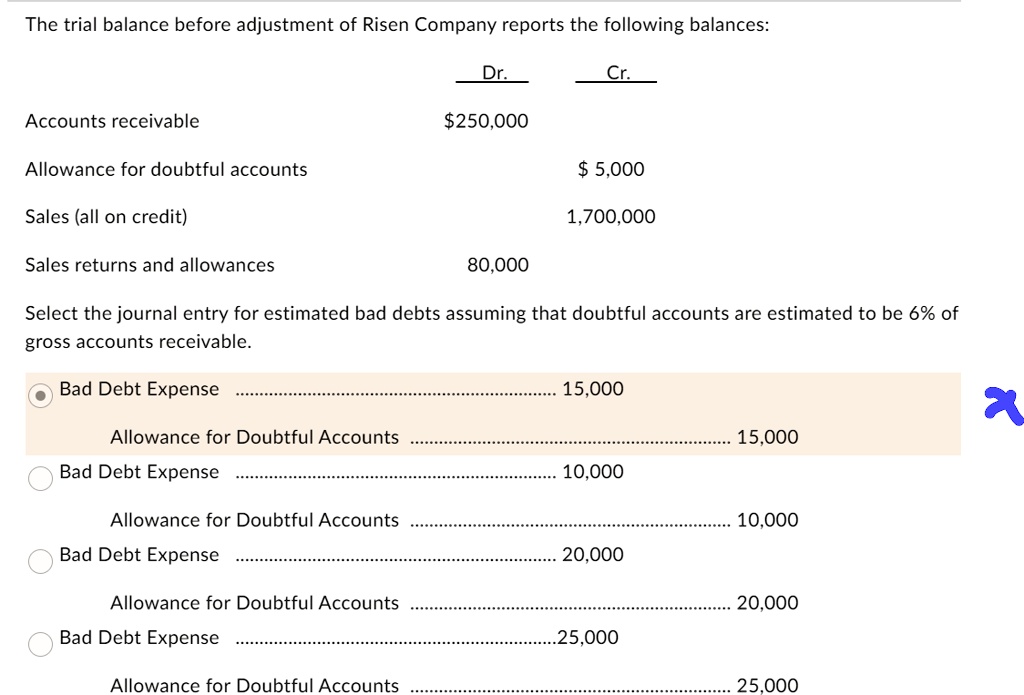Click the question text about estimated bad debts
The width and height of the screenshot is (1024, 695).
[490, 327]
